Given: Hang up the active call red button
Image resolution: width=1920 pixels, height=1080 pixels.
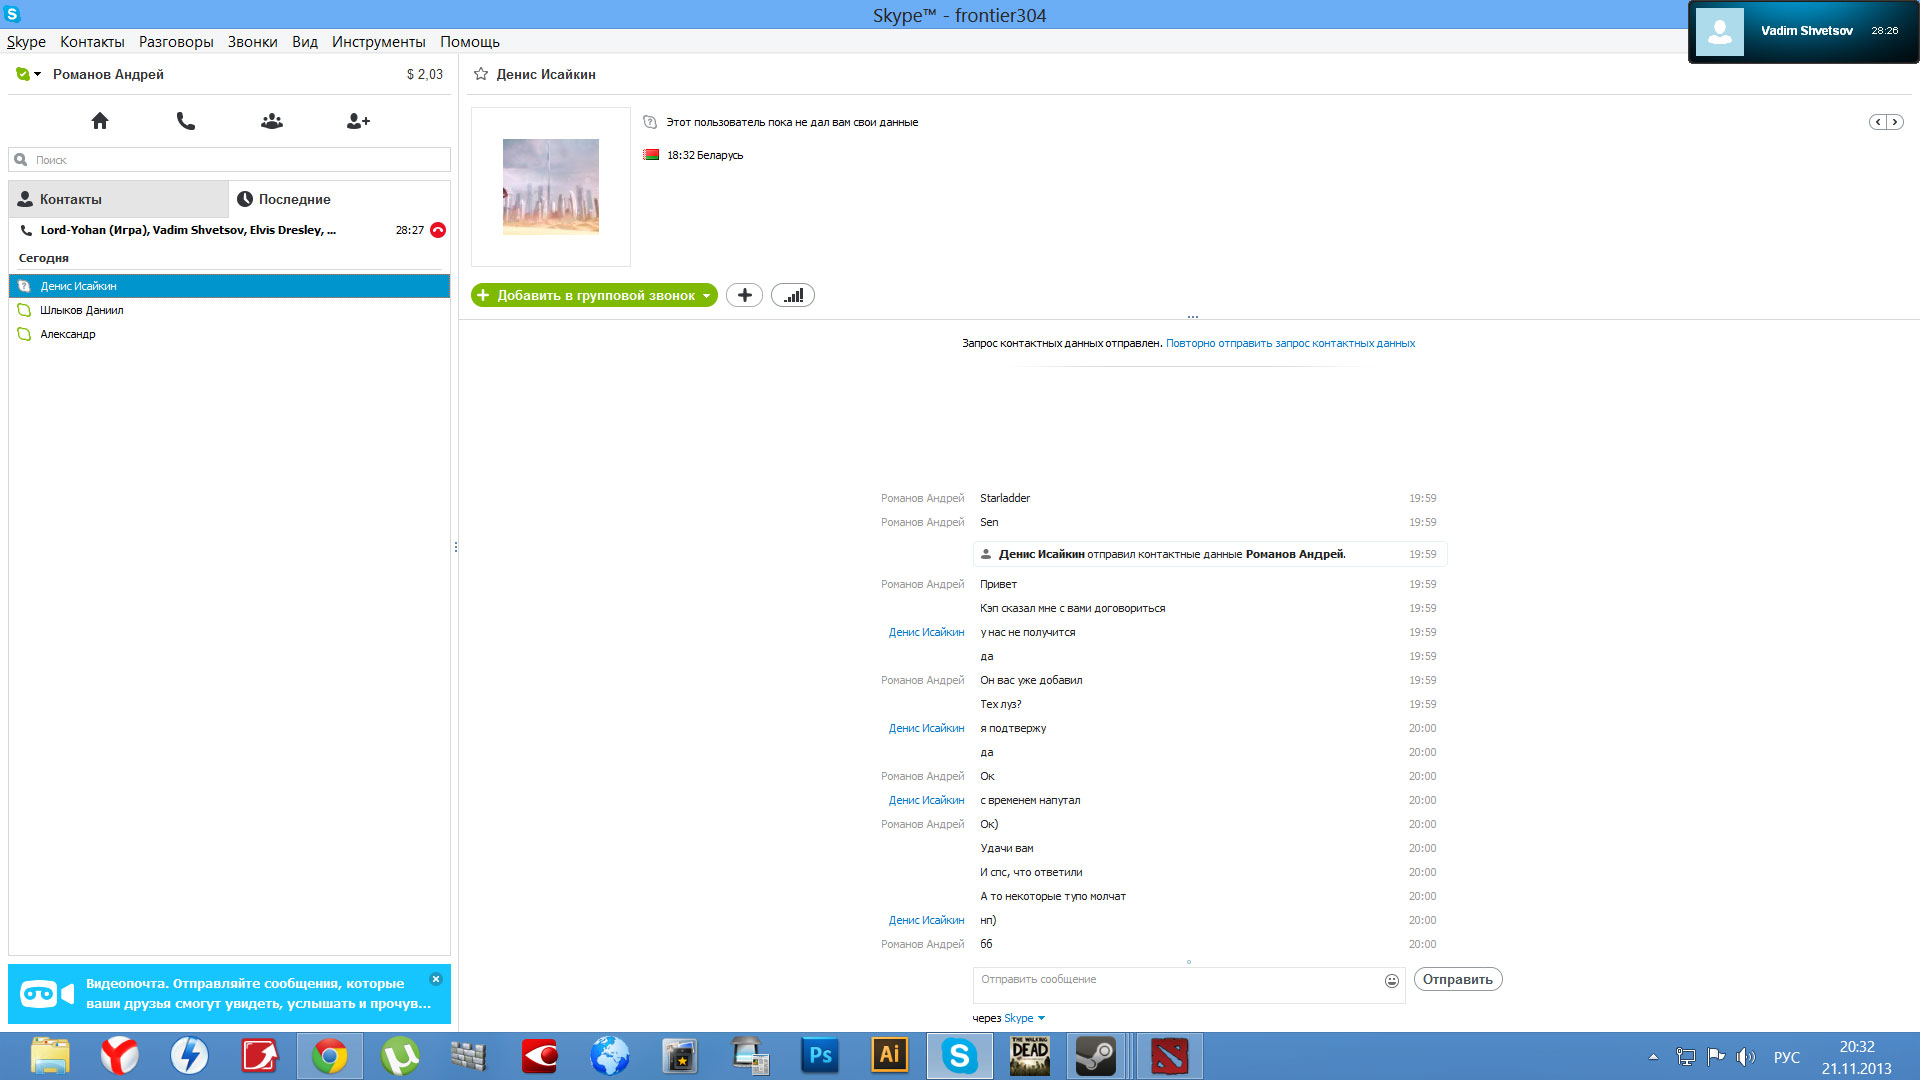Looking at the screenshot, I should [438, 230].
